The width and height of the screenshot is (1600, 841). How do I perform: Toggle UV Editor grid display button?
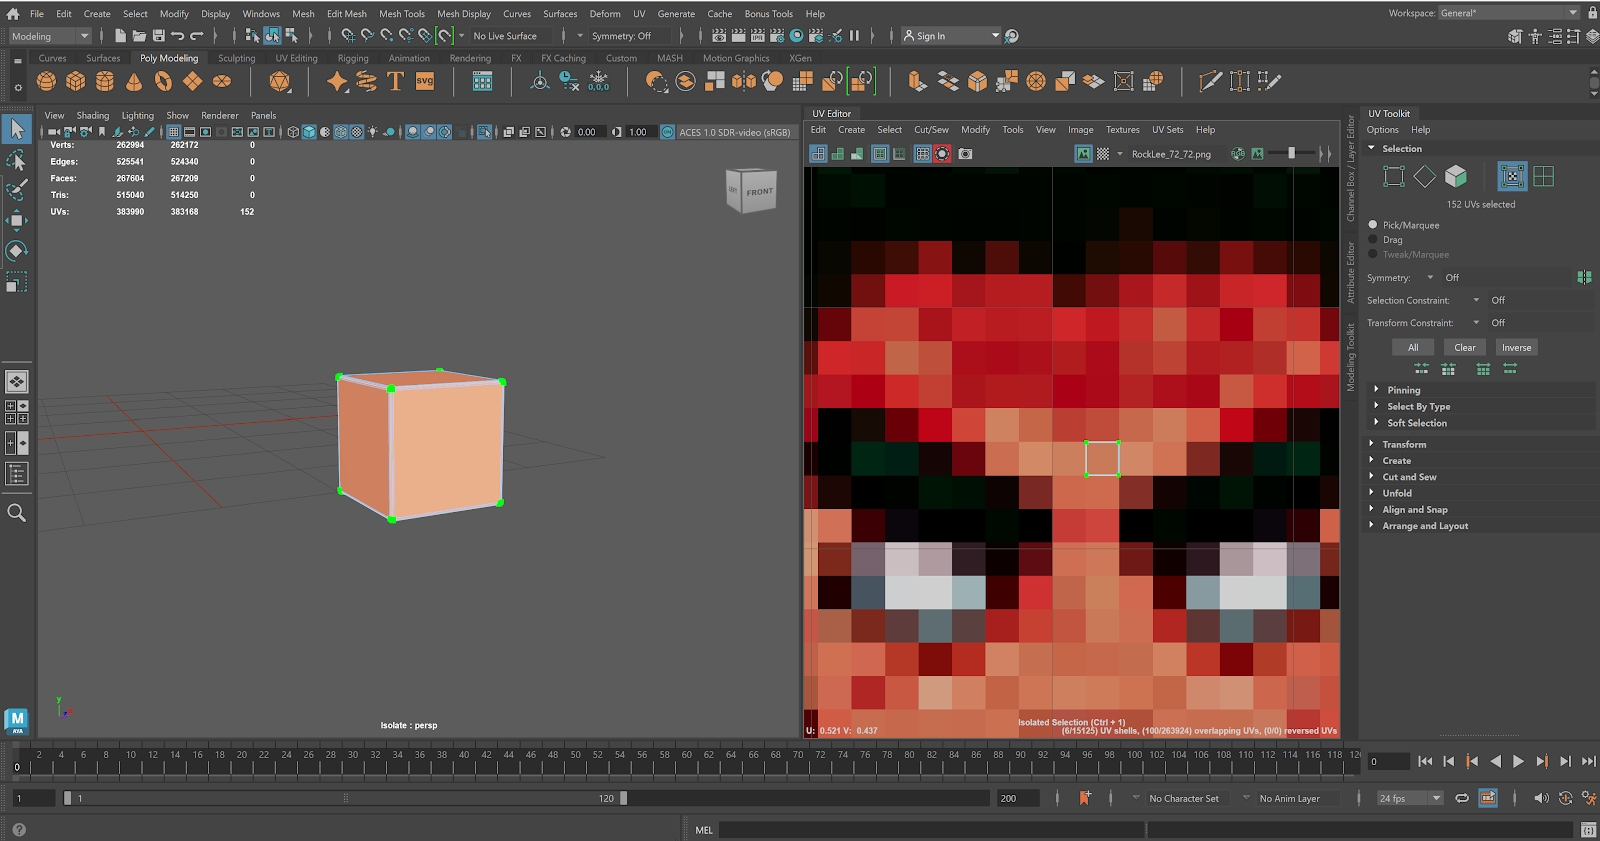click(x=922, y=154)
